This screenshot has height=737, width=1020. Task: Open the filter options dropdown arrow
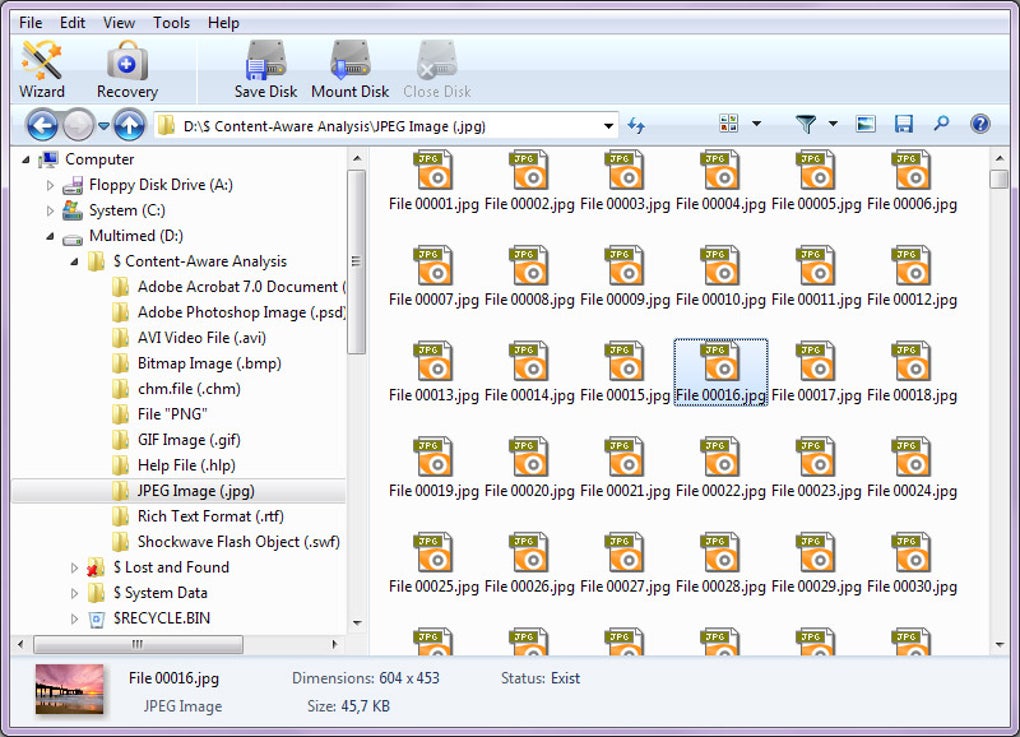tap(833, 123)
